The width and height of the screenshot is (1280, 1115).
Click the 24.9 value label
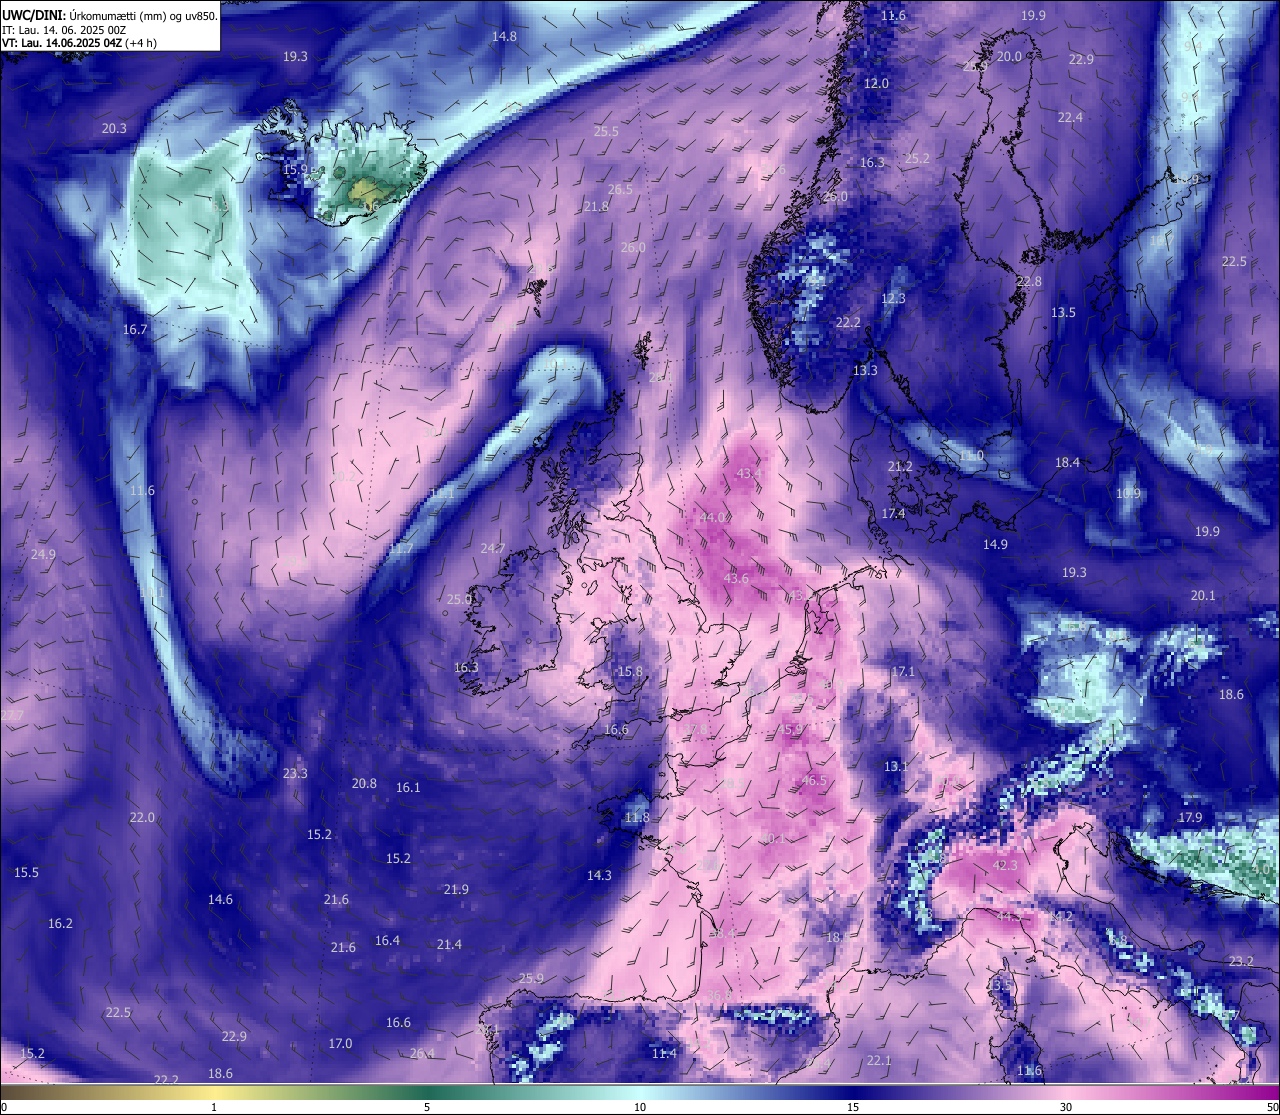[x=43, y=554]
